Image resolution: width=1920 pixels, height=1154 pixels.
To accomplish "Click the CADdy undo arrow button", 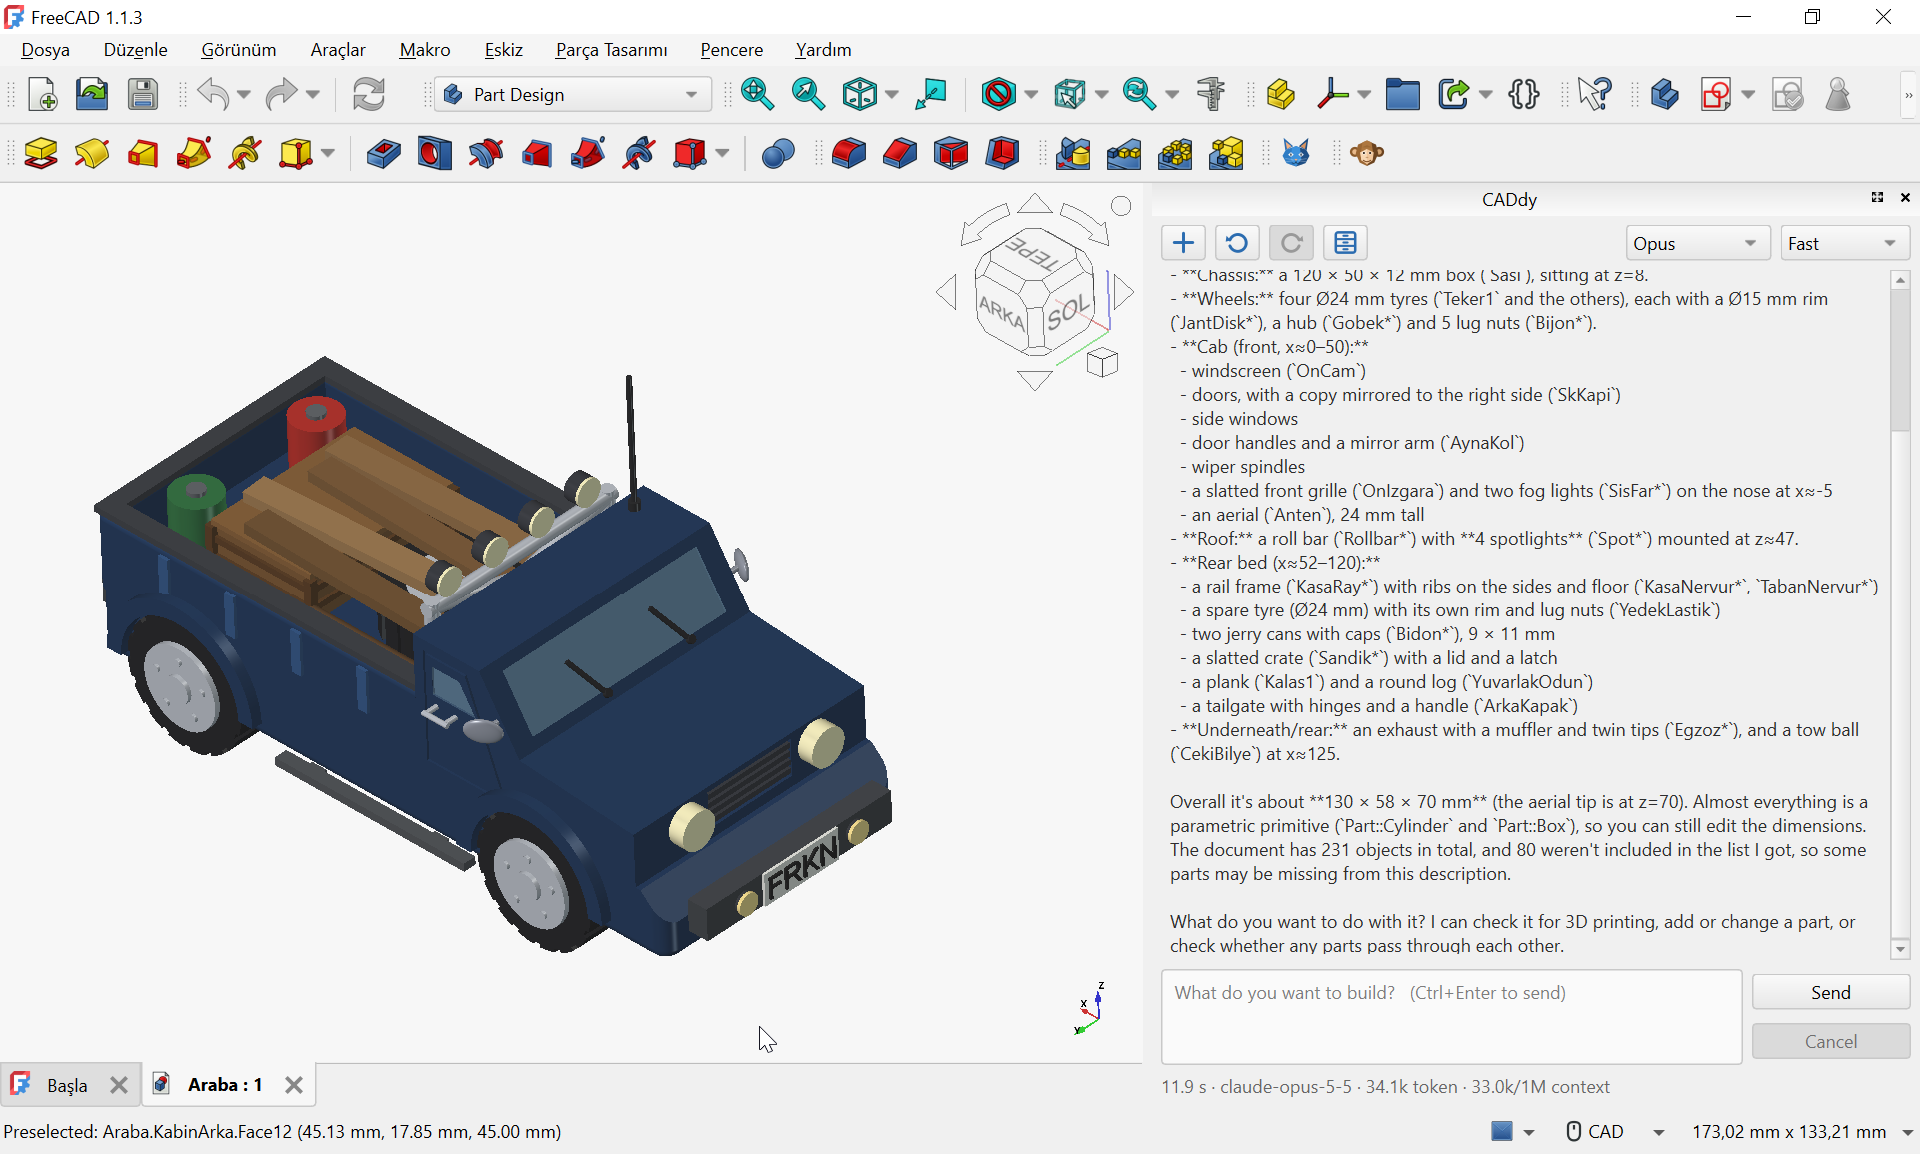I will [x=1237, y=243].
